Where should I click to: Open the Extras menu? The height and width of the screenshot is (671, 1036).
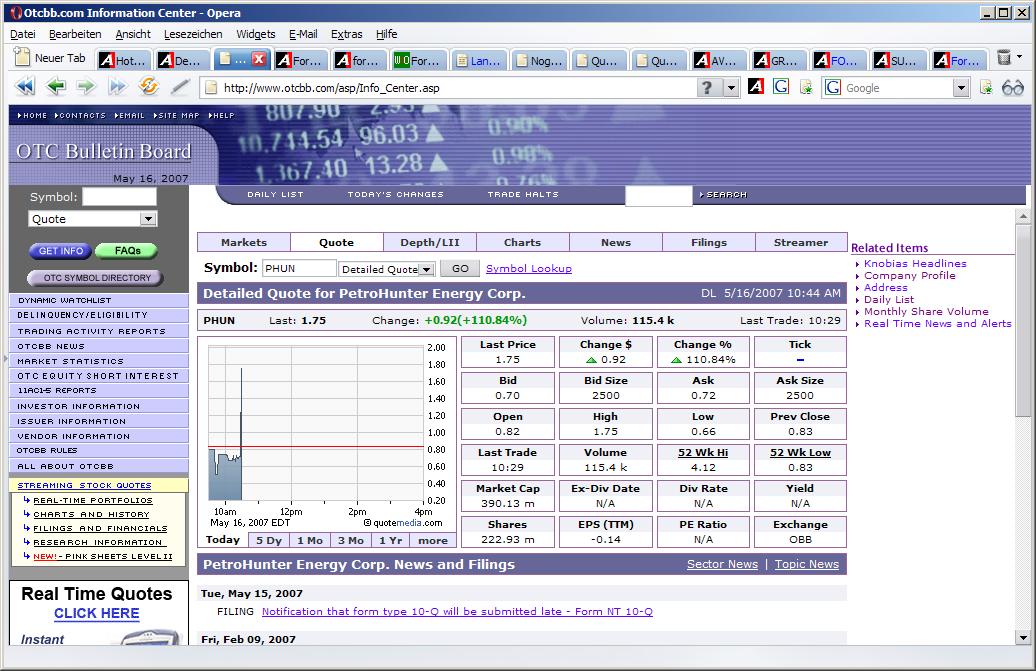[346, 33]
